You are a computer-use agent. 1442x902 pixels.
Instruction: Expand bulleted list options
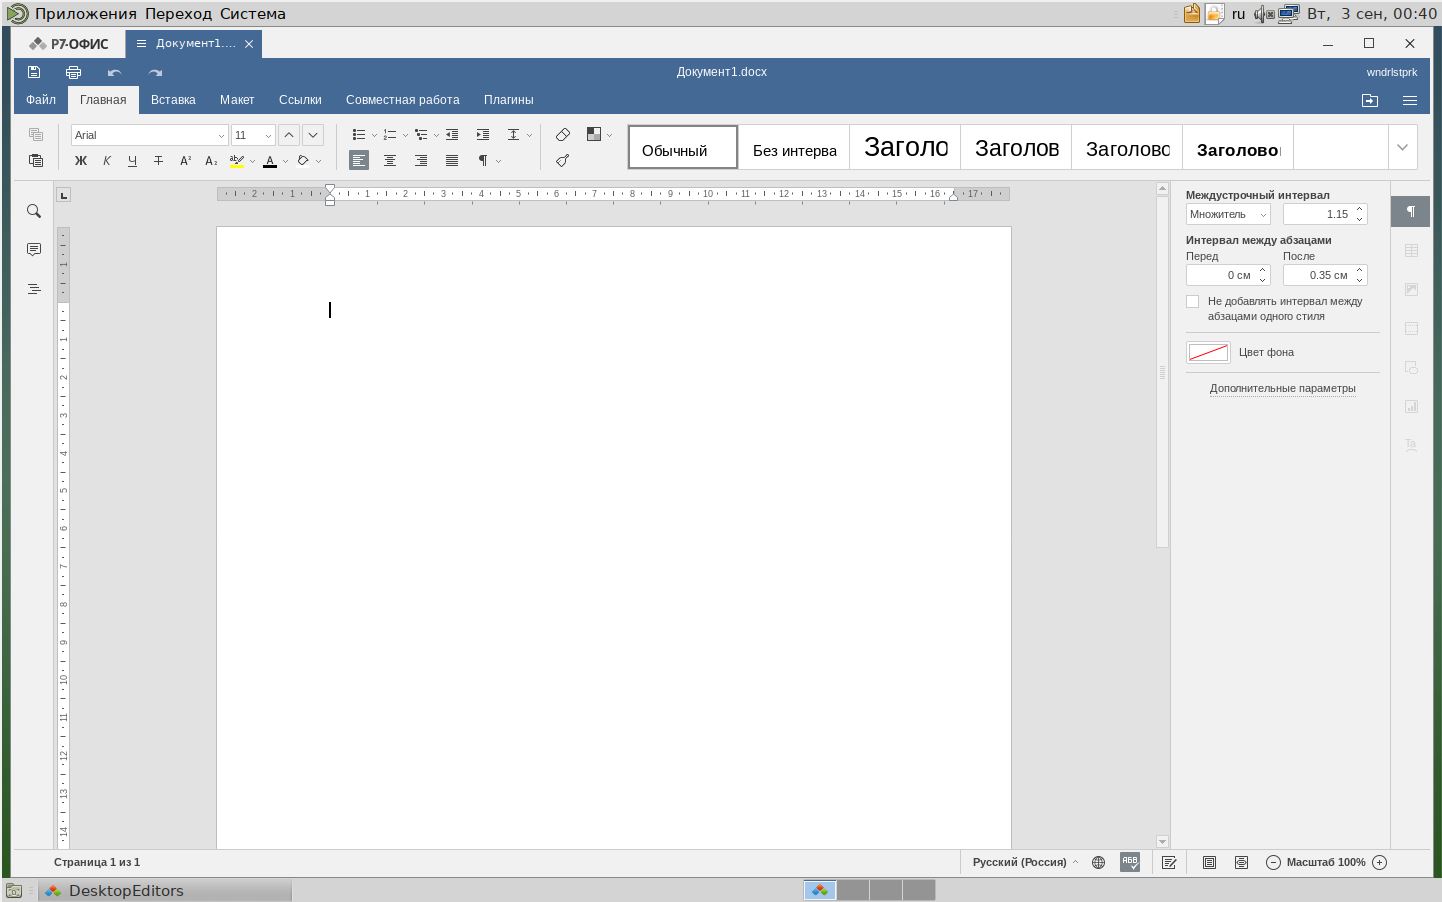(x=374, y=135)
